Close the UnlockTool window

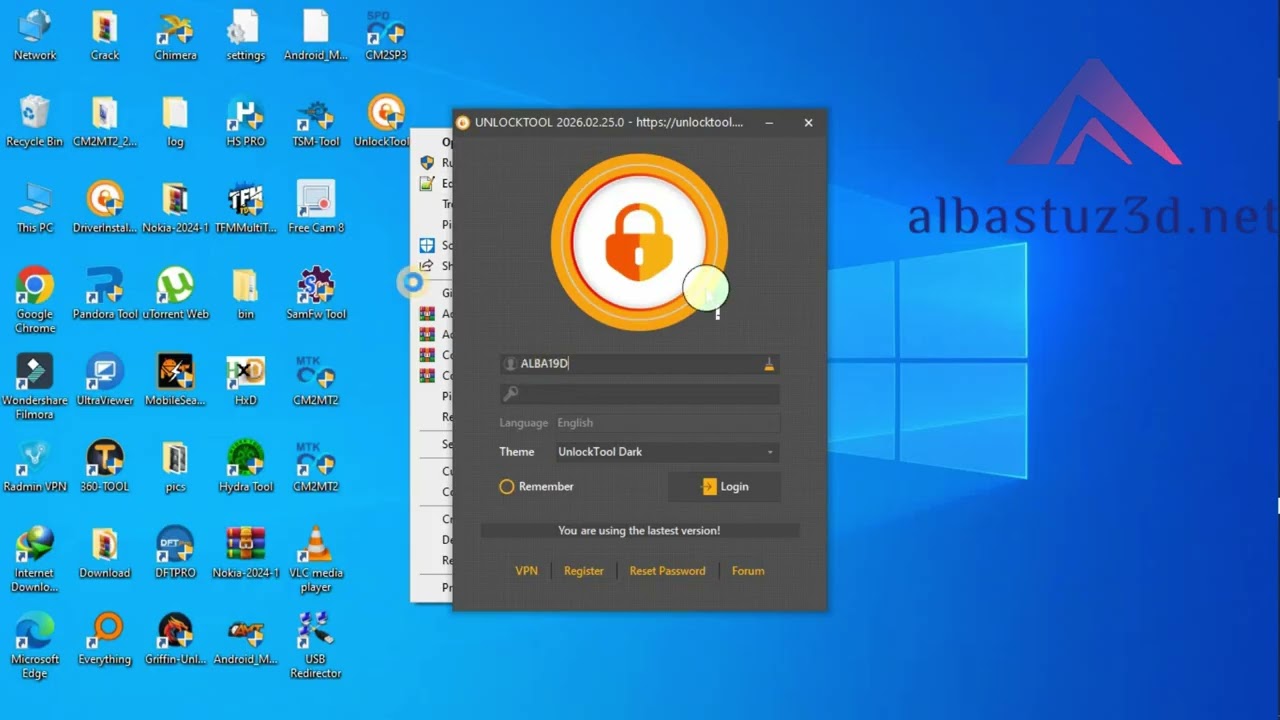point(808,123)
